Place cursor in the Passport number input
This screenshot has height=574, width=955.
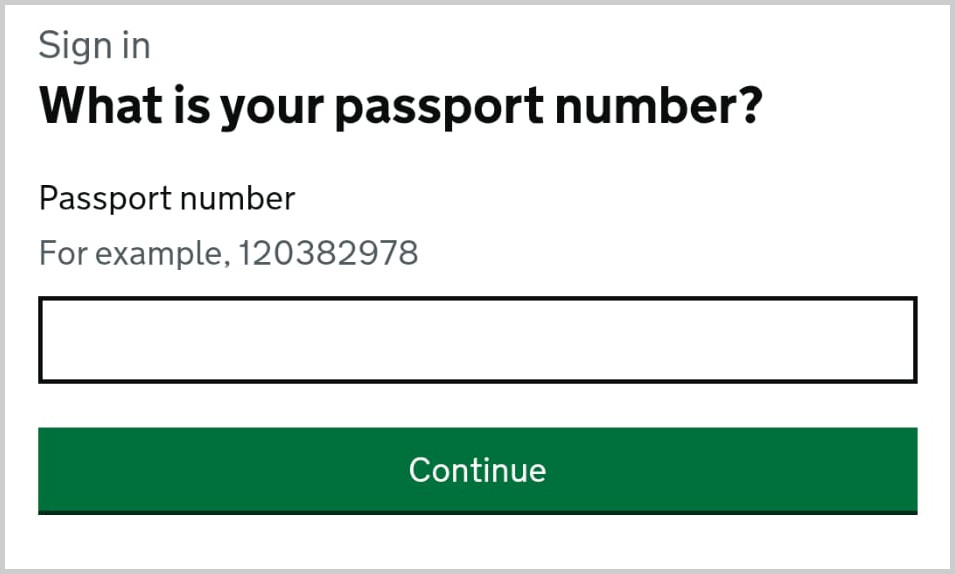tap(477, 340)
